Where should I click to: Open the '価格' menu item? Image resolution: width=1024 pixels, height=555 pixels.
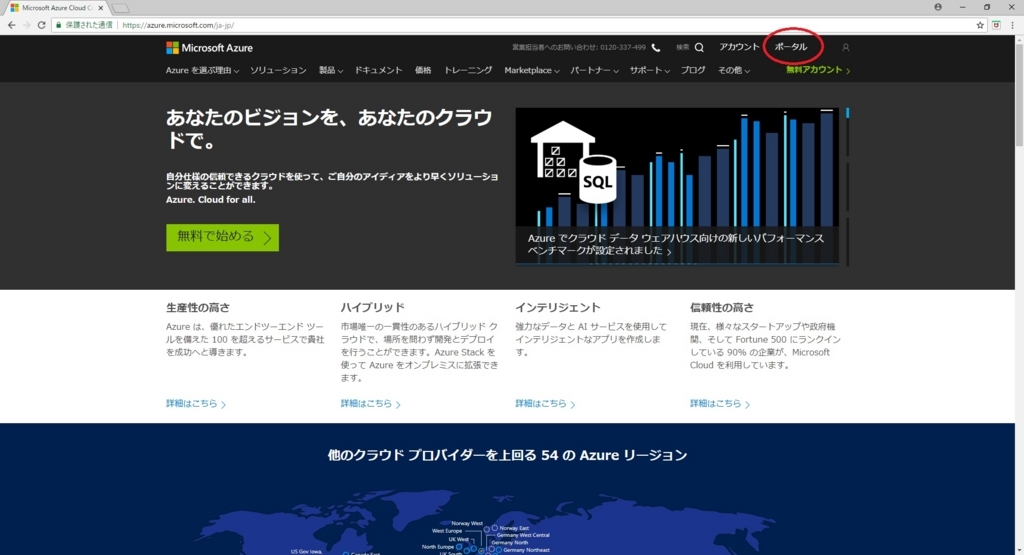[x=423, y=71]
